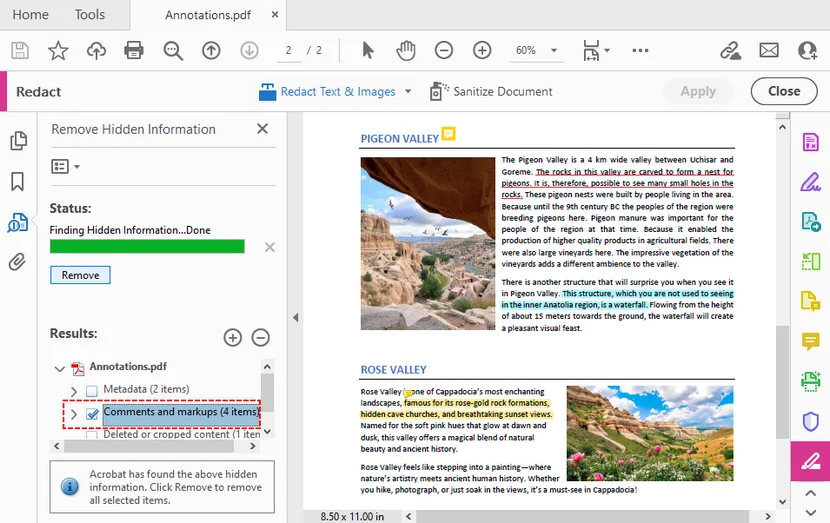Close the Annotations.pdf tab
Screen dimensions: 830x523
click(x=275, y=15)
